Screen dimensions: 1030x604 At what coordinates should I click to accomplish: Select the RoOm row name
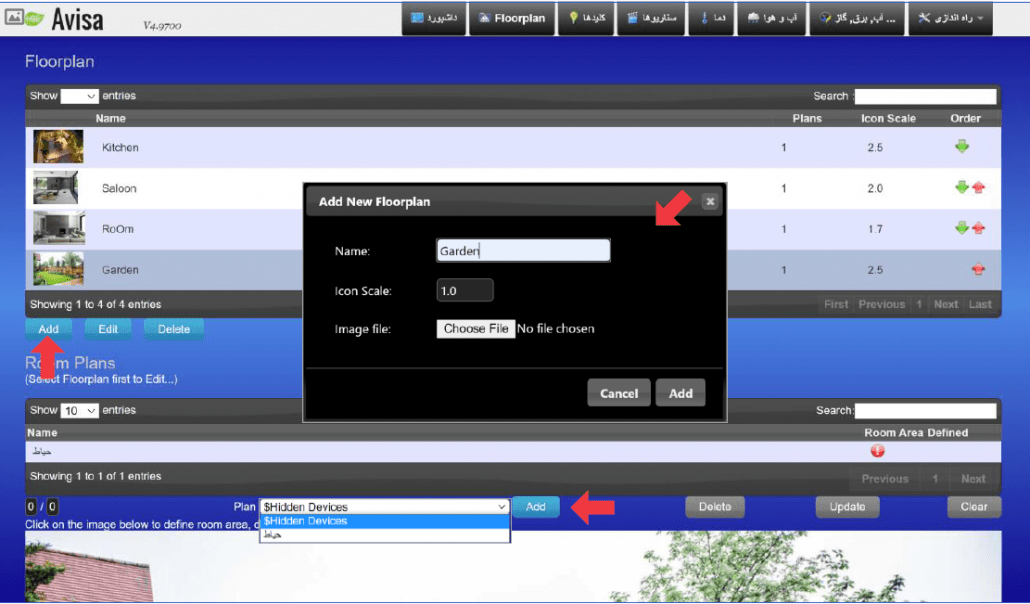(x=118, y=229)
